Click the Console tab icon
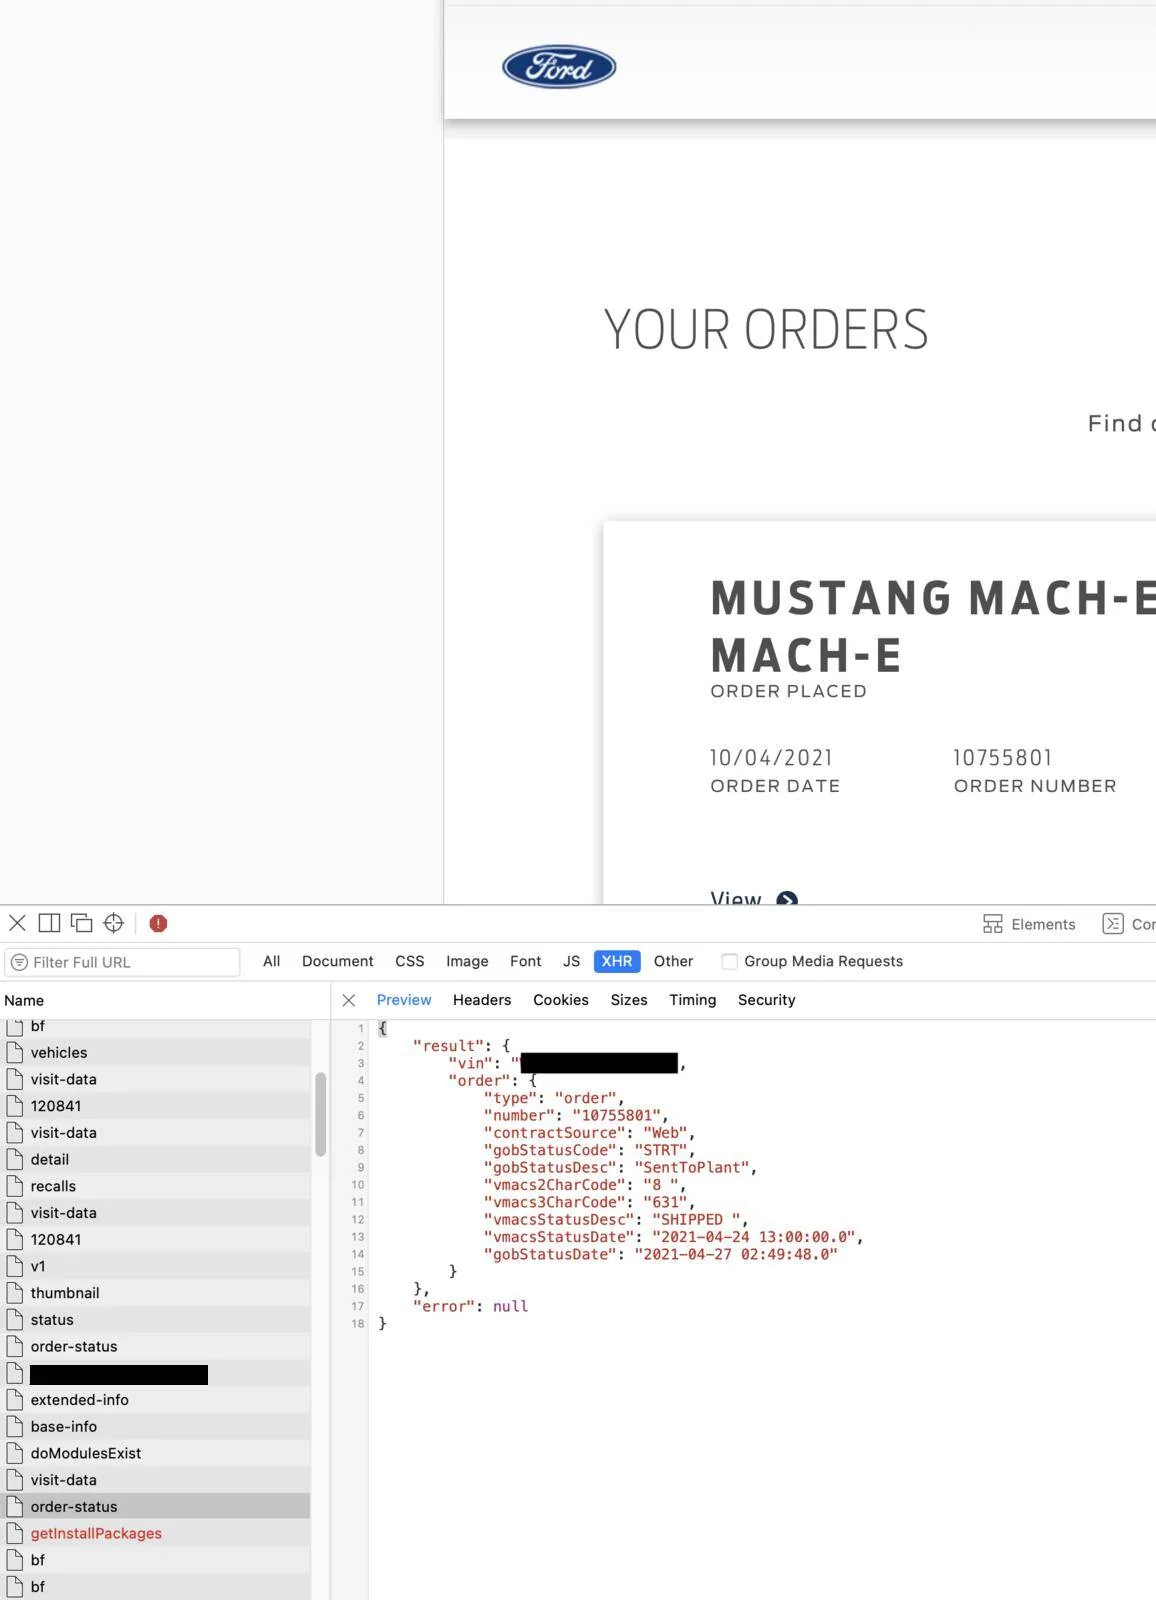The width and height of the screenshot is (1156, 1600). [x=1112, y=924]
